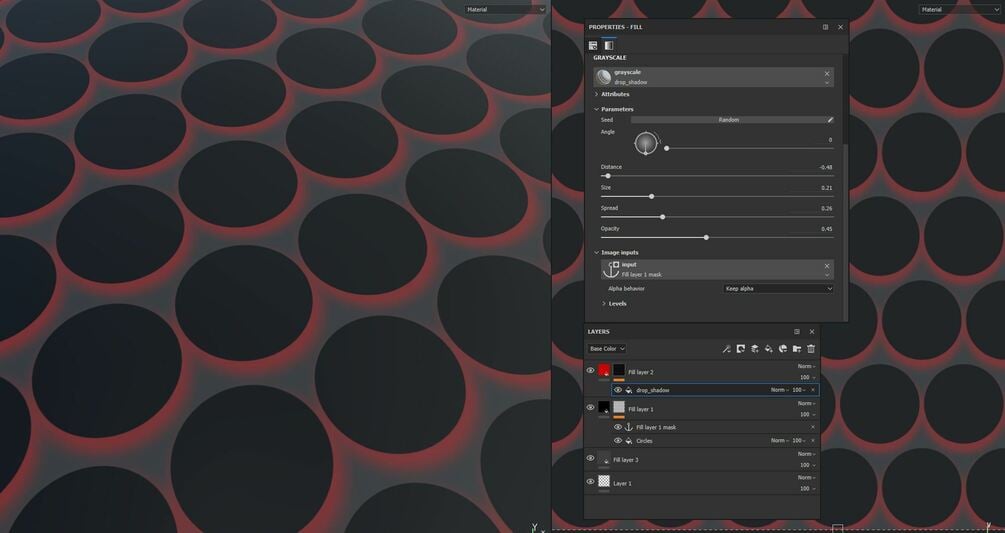The height and width of the screenshot is (533, 1005).
Task: Click the pencil icon next to Seed
Action: point(830,120)
